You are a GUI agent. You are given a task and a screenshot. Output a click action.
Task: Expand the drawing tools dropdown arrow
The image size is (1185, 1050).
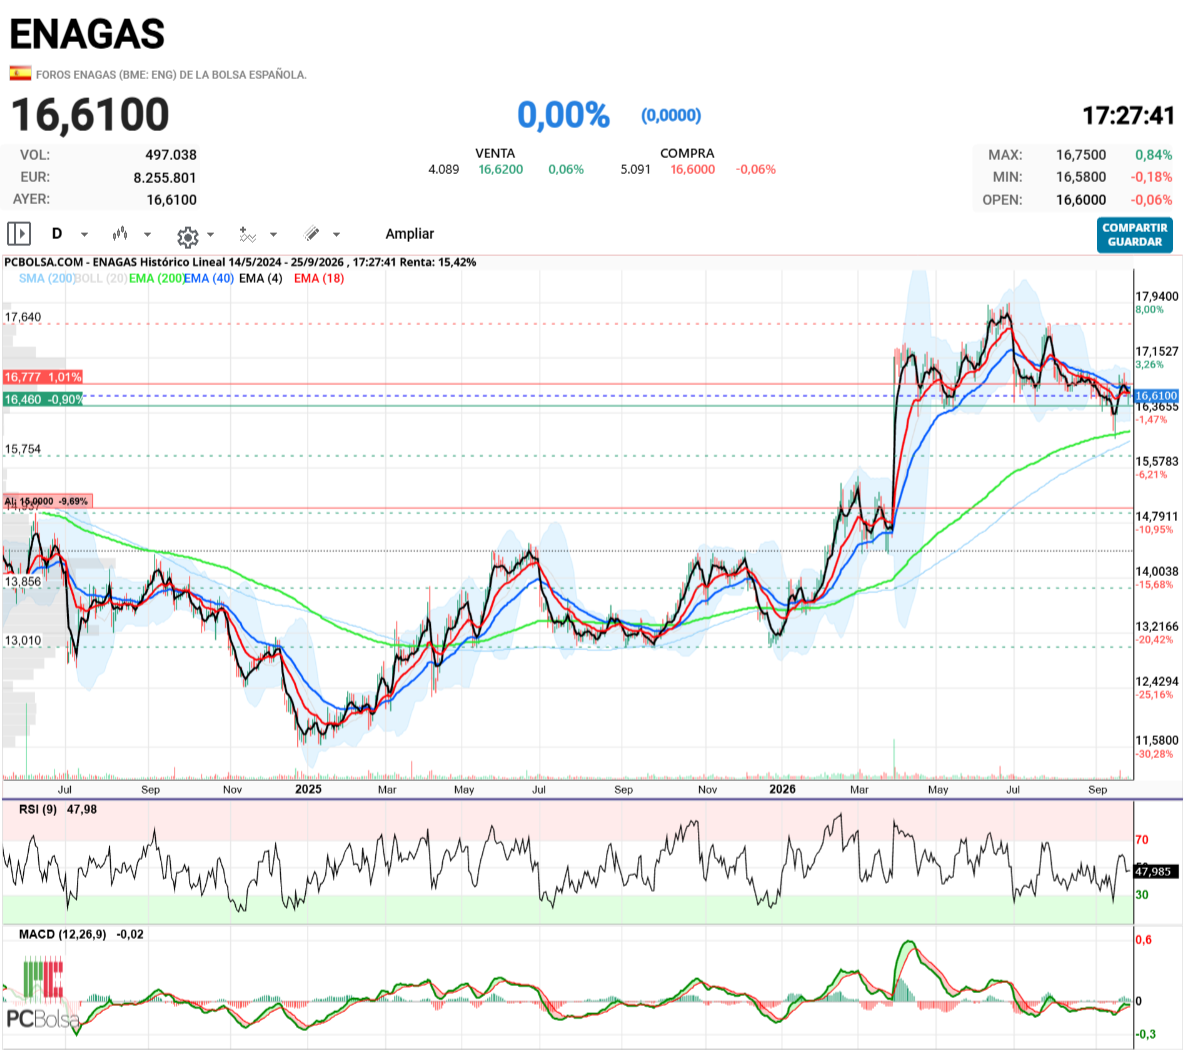coord(336,234)
